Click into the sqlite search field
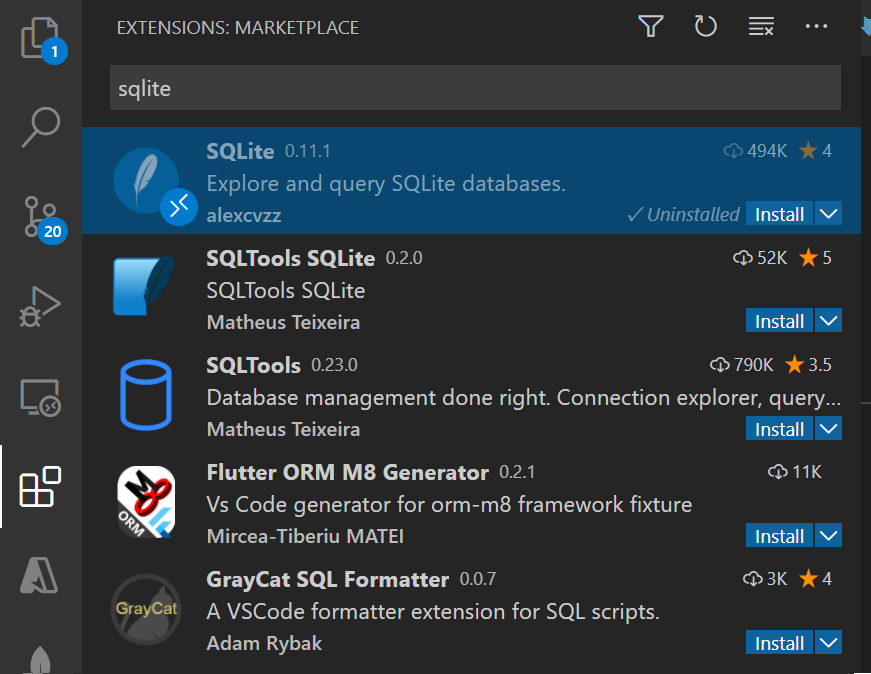Screen dimensions: 871x674 (475, 88)
